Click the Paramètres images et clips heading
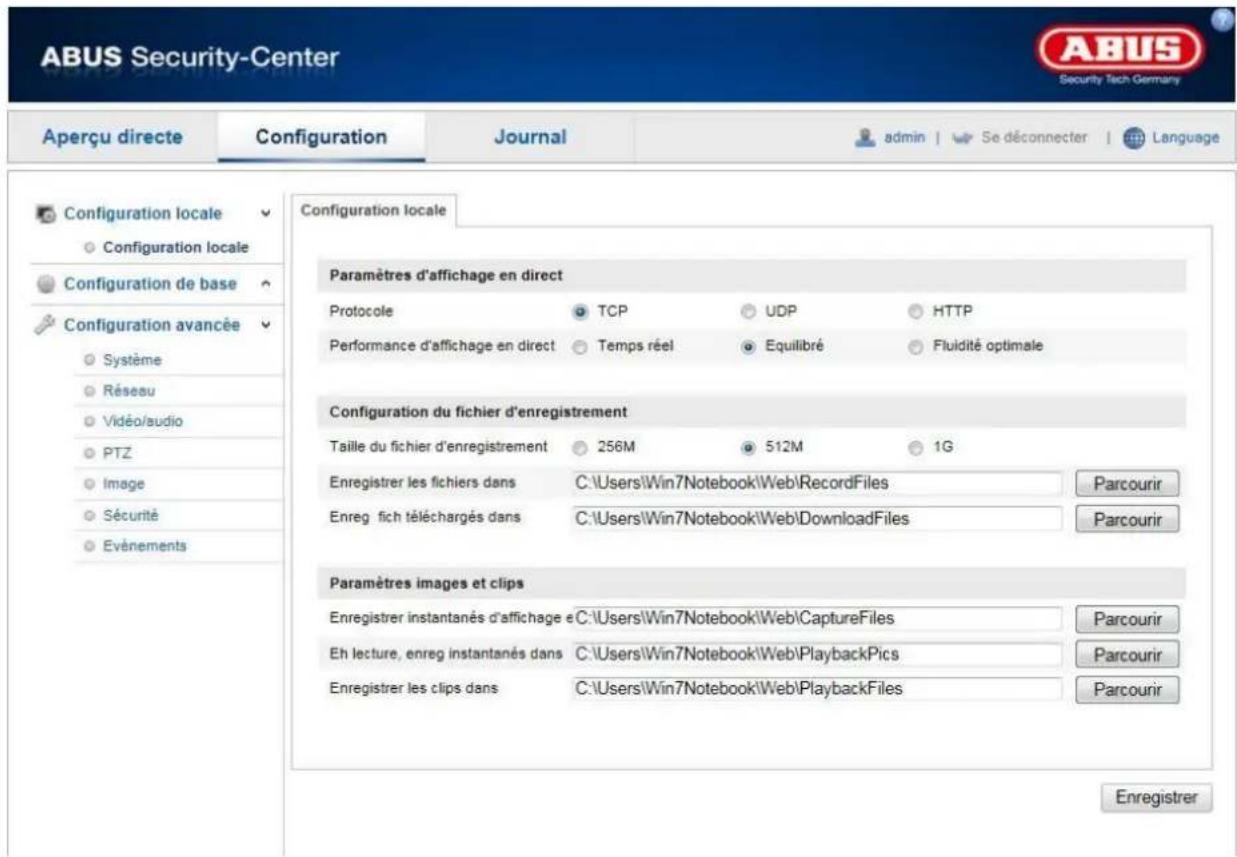Viewport: 1237px width, 857px height. click(426, 583)
